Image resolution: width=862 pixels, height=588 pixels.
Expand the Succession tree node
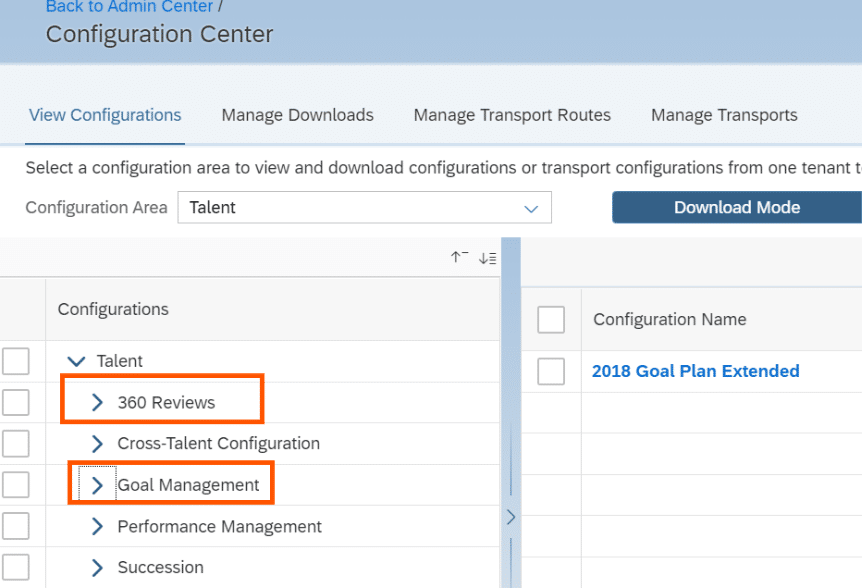pyautogui.click(x=97, y=567)
